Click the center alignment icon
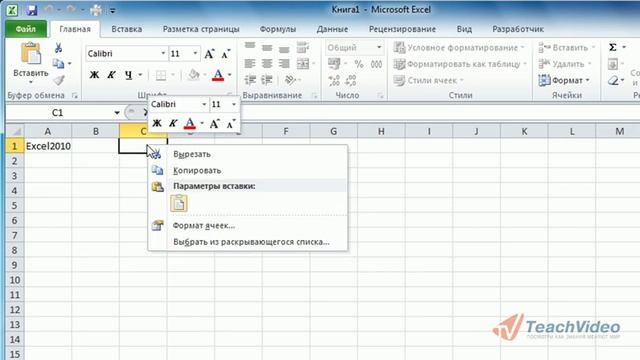640x360 pixels. (267, 63)
